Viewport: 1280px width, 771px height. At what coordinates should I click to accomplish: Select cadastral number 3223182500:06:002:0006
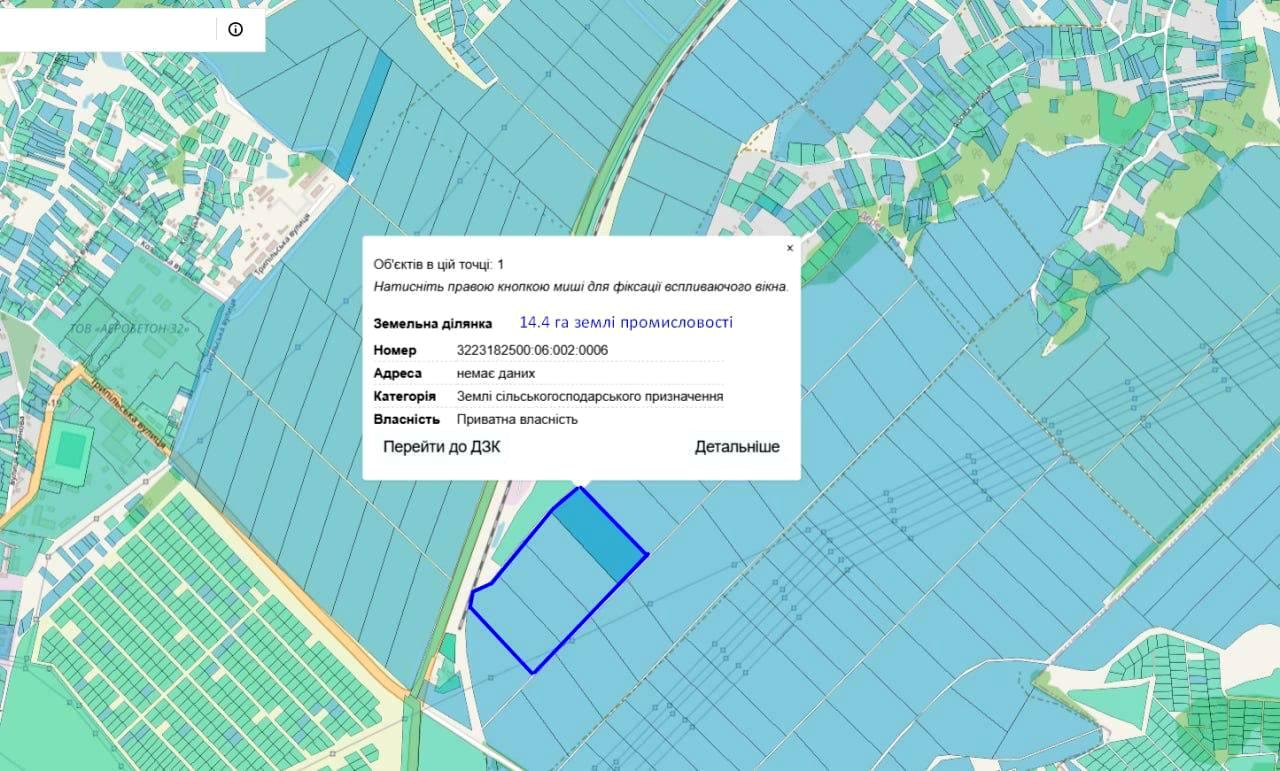pyautogui.click(x=532, y=350)
